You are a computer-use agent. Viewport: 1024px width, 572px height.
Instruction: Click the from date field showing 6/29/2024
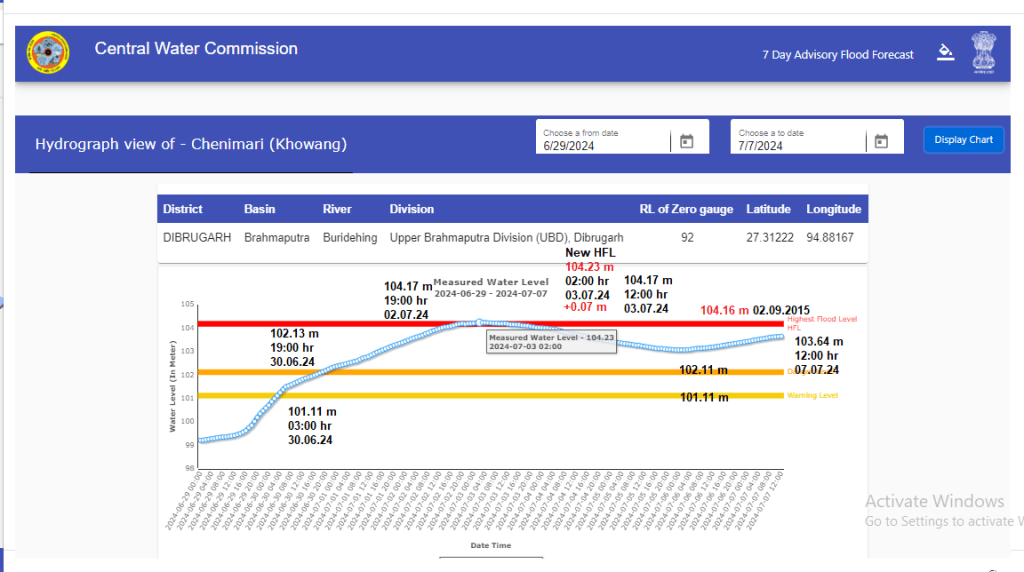605,145
